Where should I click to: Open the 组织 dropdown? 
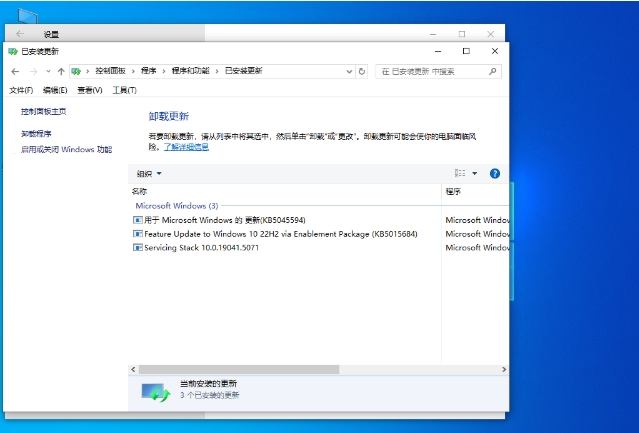pos(148,173)
